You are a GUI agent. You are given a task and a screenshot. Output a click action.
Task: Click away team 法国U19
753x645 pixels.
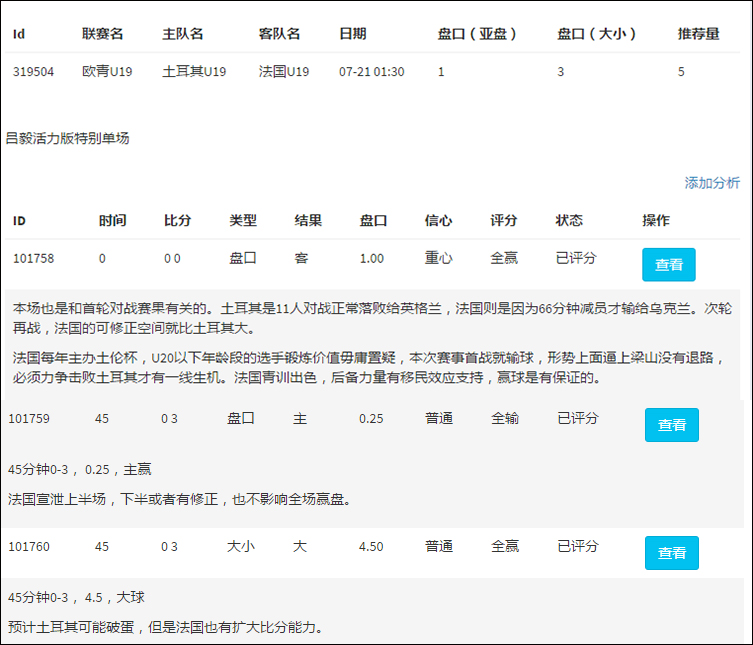[284, 72]
